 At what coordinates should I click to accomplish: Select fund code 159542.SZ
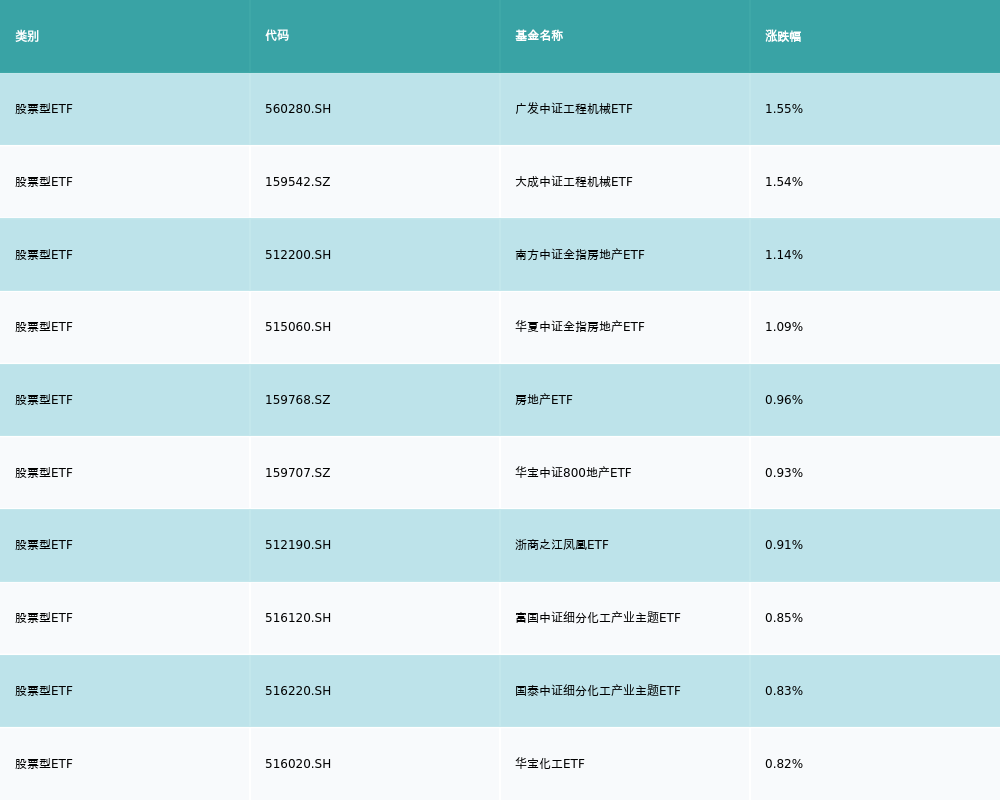click(x=297, y=182)
